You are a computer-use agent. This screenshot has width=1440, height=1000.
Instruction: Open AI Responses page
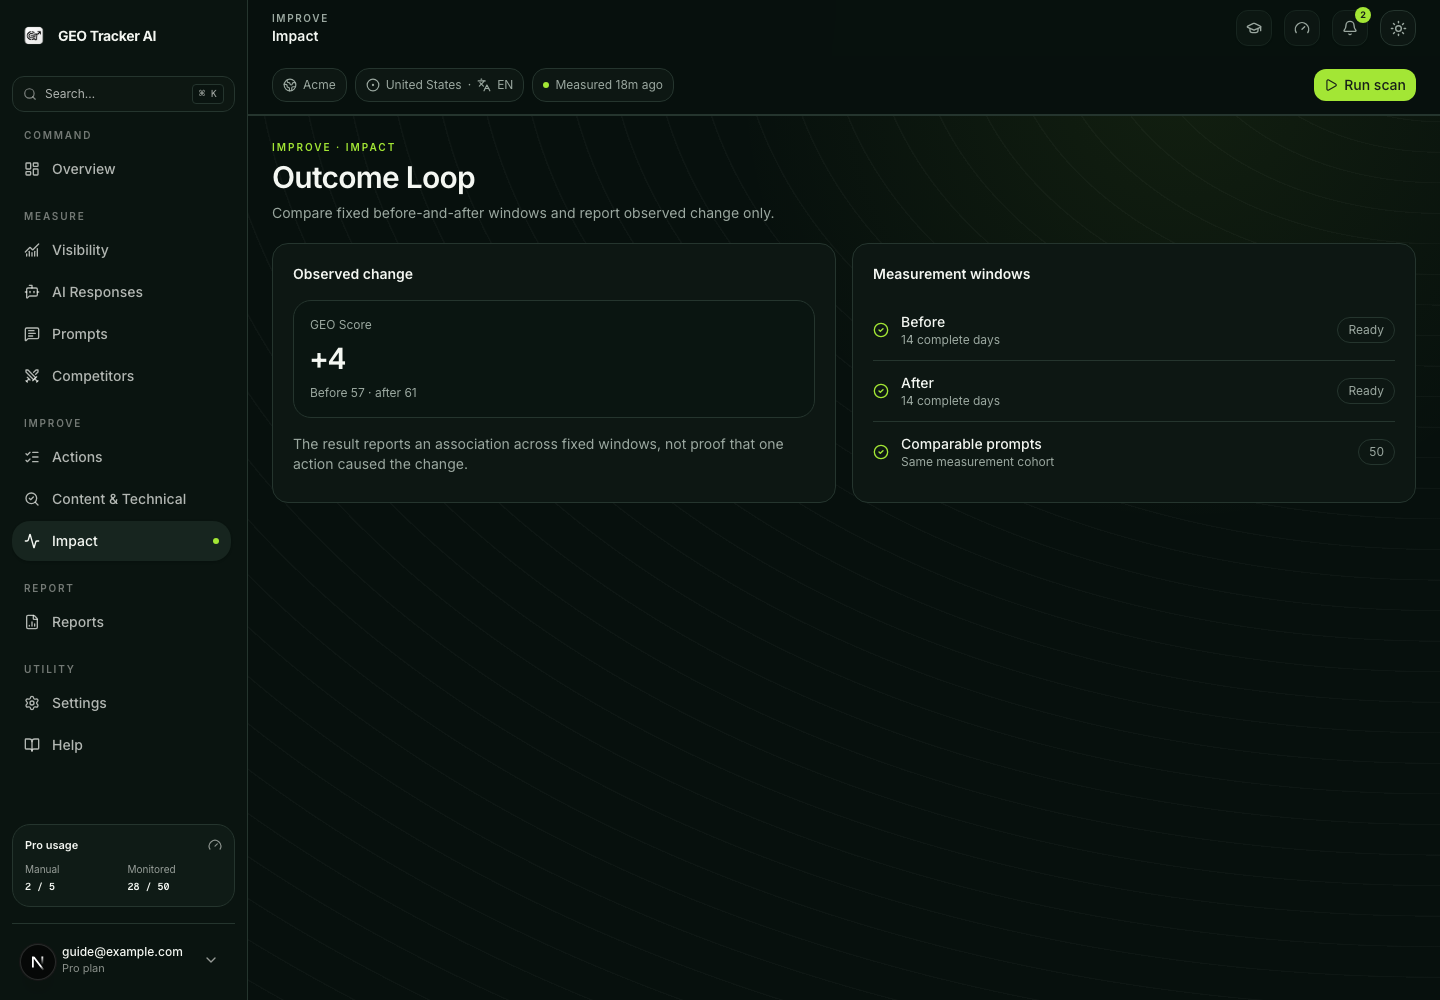pos(121,292)
